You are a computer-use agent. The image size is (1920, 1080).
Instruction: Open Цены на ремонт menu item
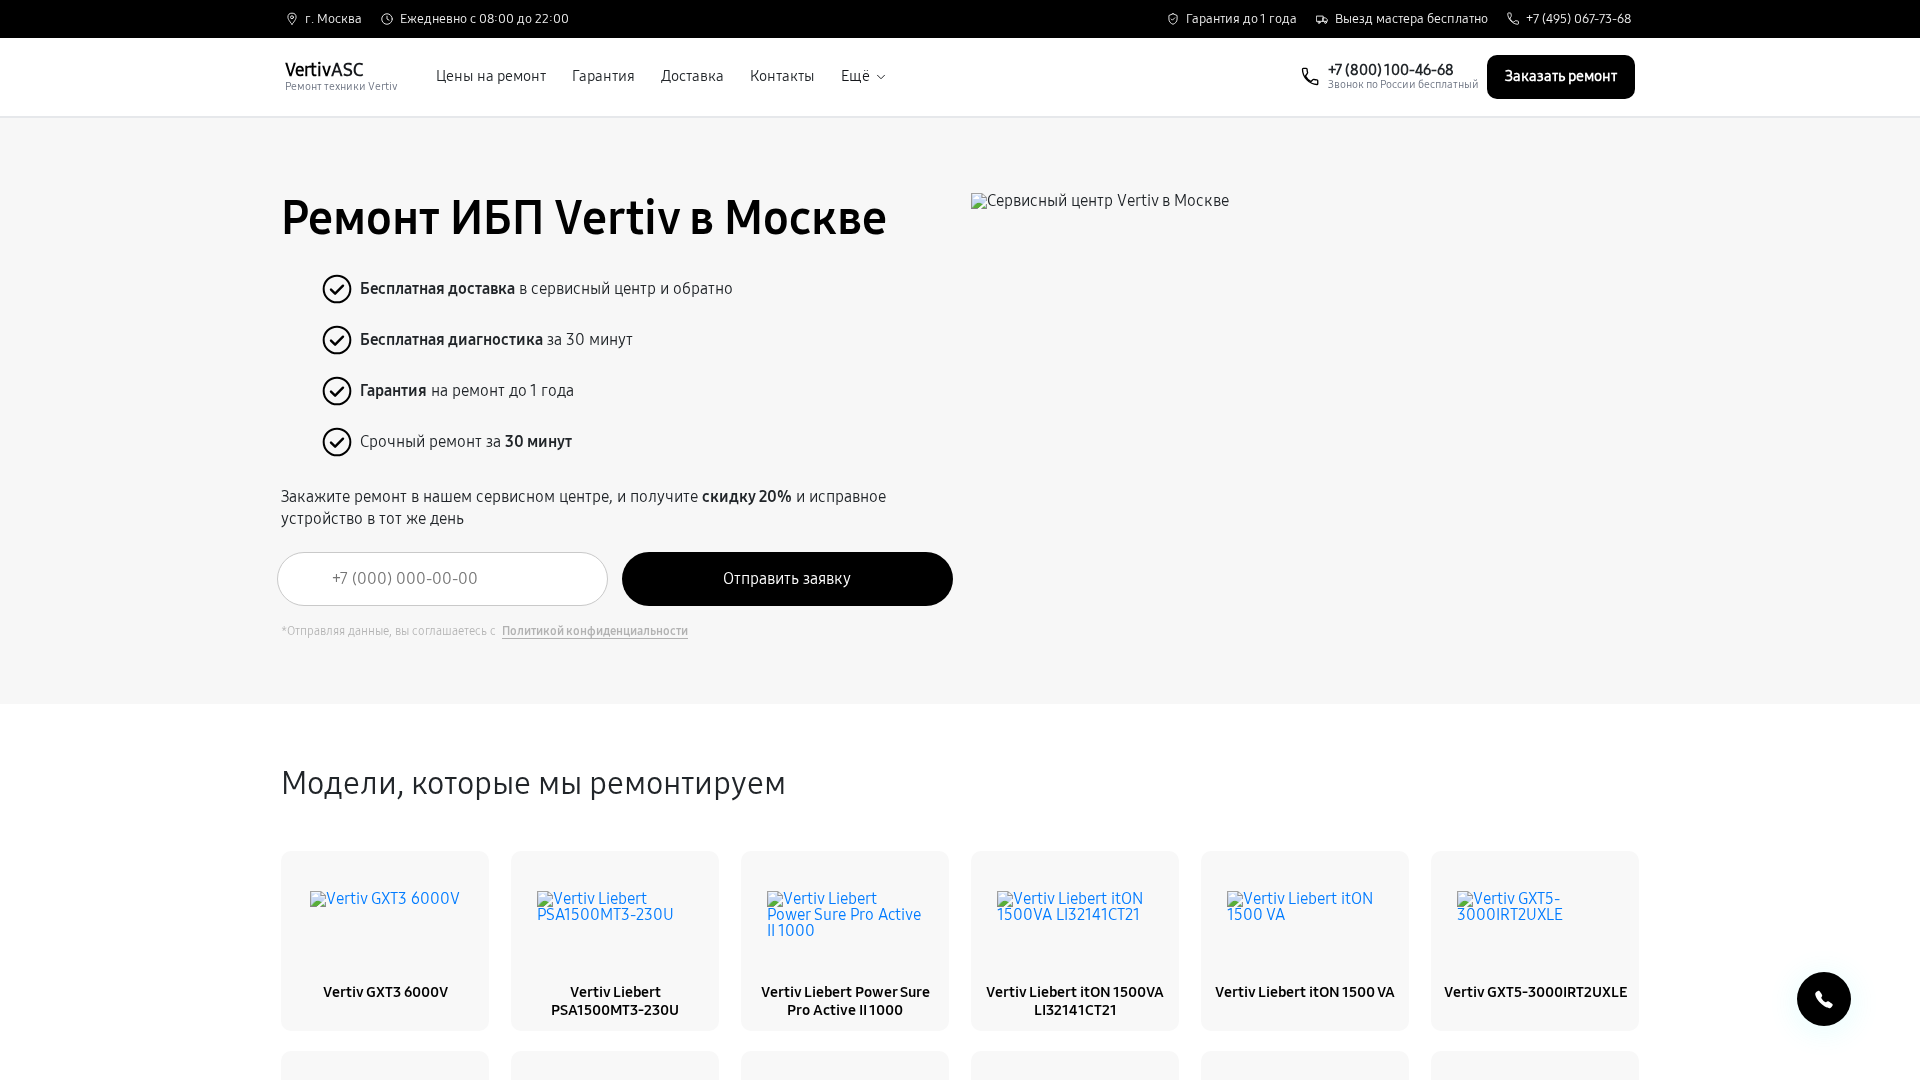[491, 76]
